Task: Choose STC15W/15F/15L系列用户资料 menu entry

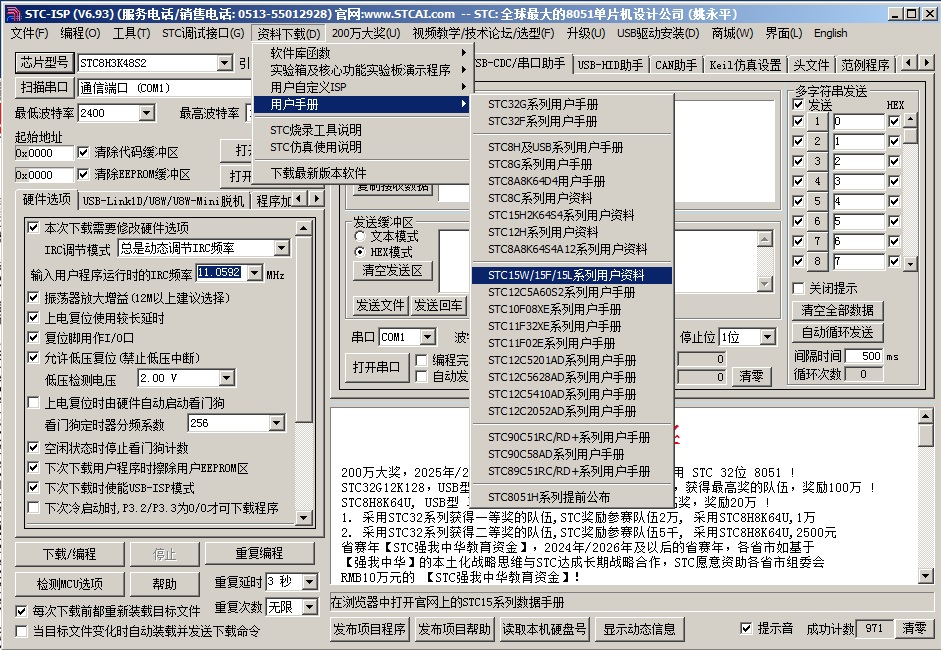Action: point(571,275)
